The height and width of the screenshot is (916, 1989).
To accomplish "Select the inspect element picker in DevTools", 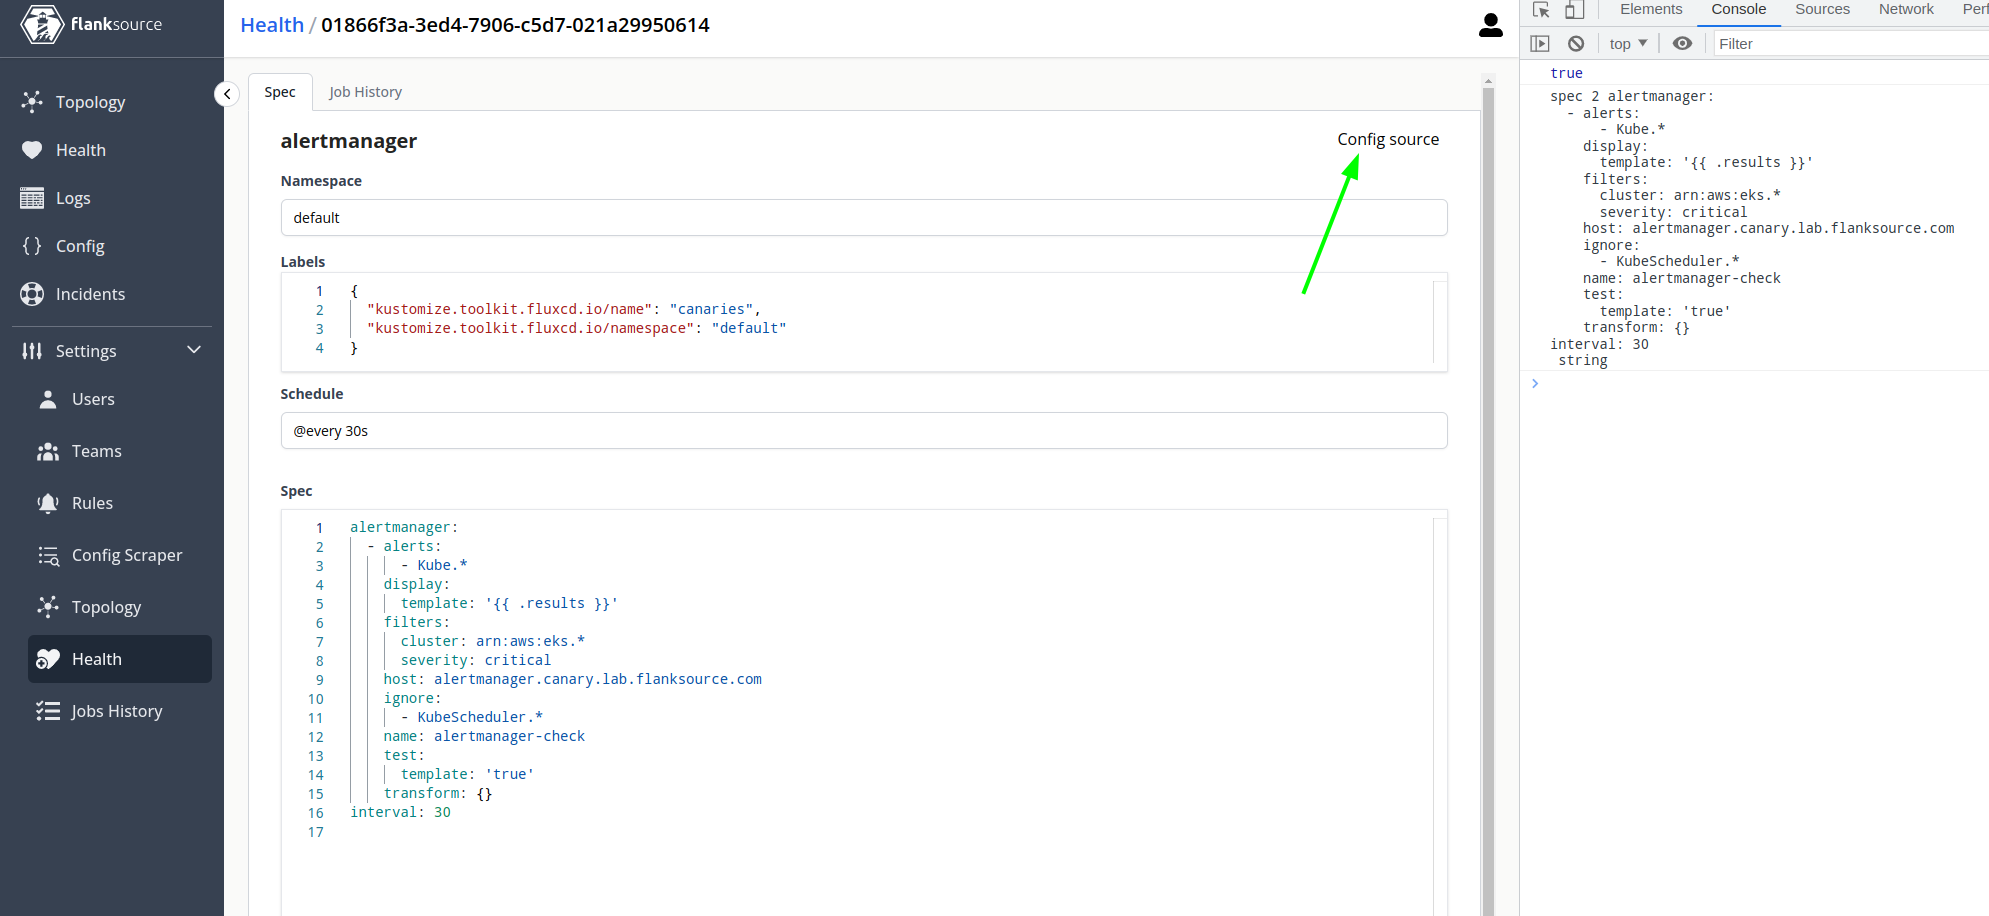I will 1541,9.
